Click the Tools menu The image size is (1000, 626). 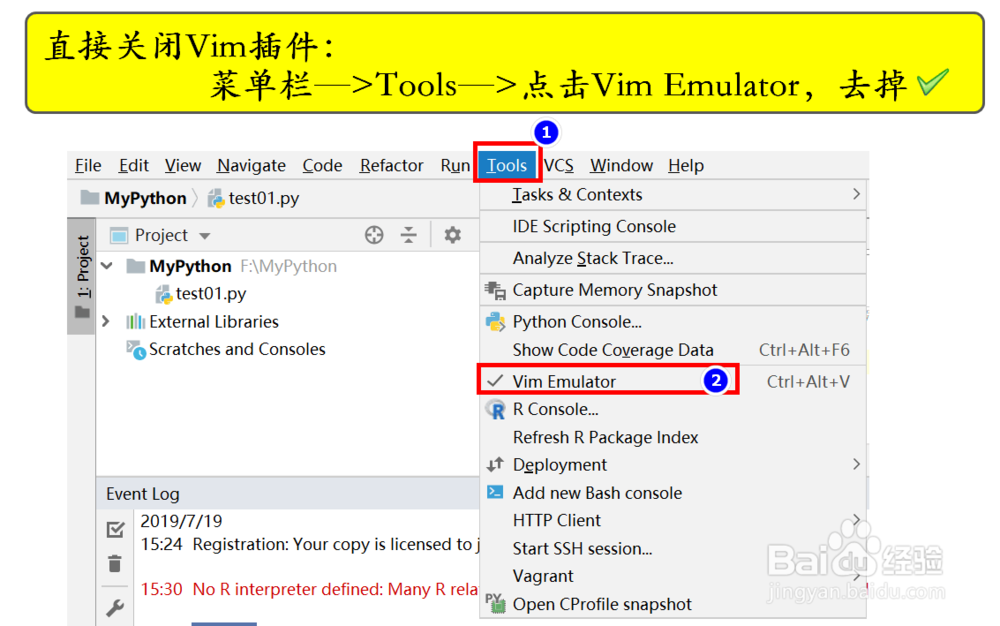507,166
